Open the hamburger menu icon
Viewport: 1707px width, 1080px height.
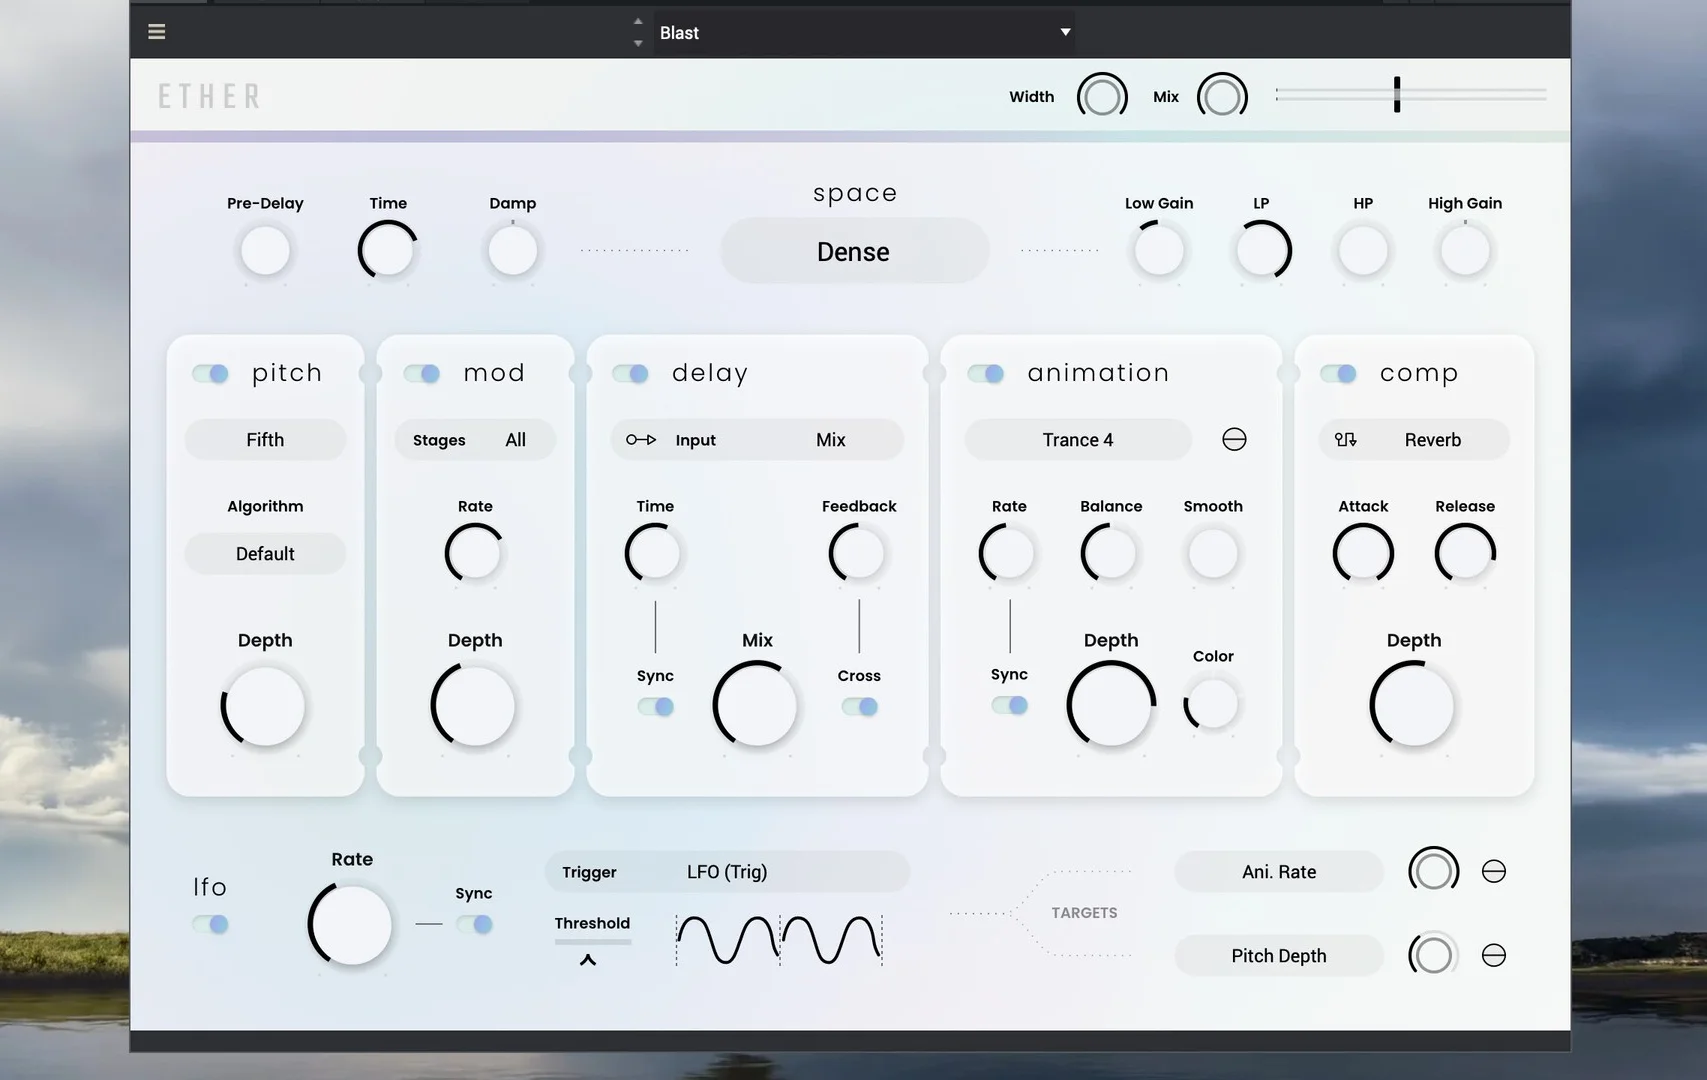click(x=157, y=32)
